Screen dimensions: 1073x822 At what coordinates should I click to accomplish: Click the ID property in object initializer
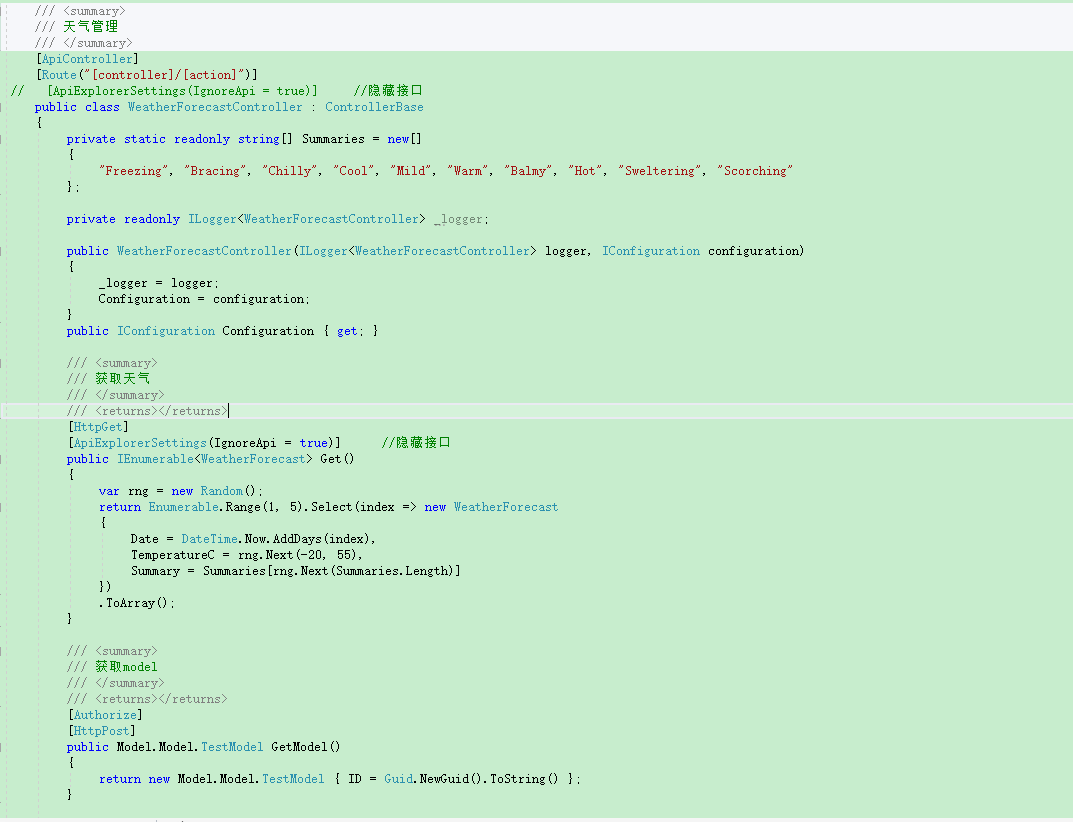(354, 779)
